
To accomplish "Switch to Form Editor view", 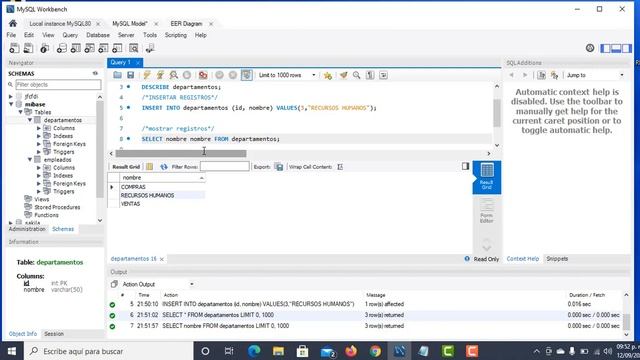I will [487, 211].
